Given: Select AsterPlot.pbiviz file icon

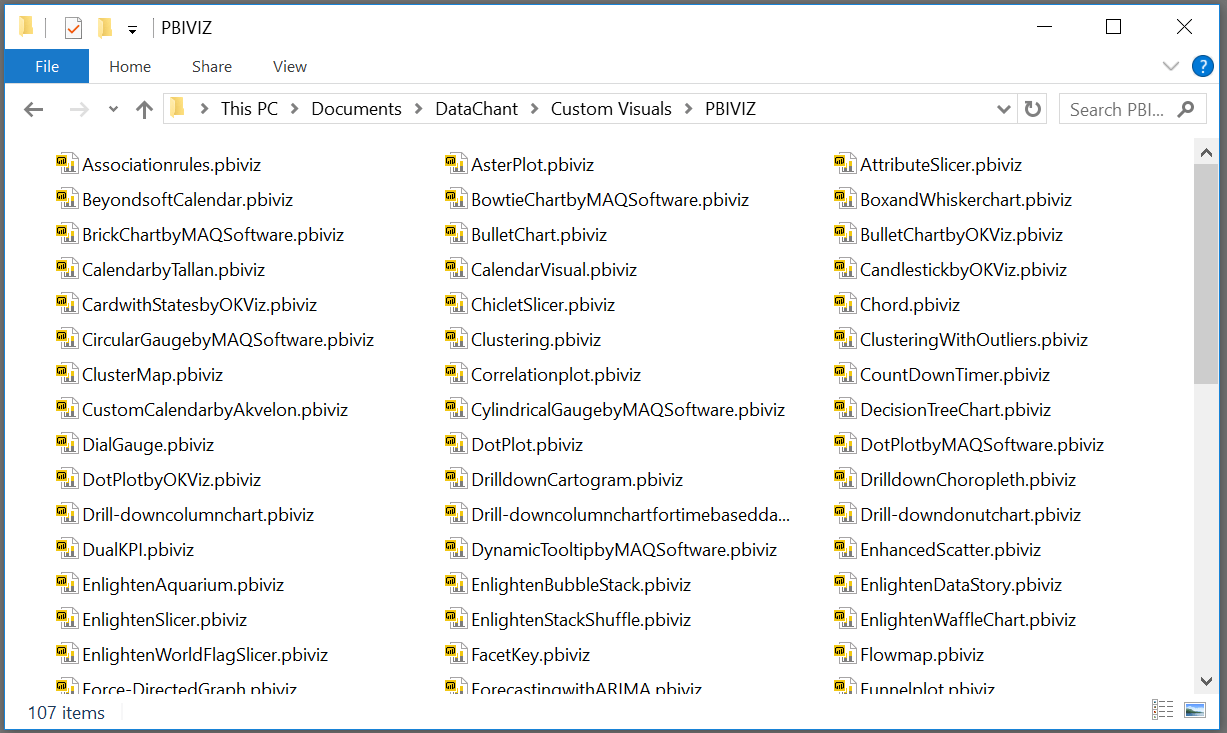Looking at the screenshot, I should [456, 164].
